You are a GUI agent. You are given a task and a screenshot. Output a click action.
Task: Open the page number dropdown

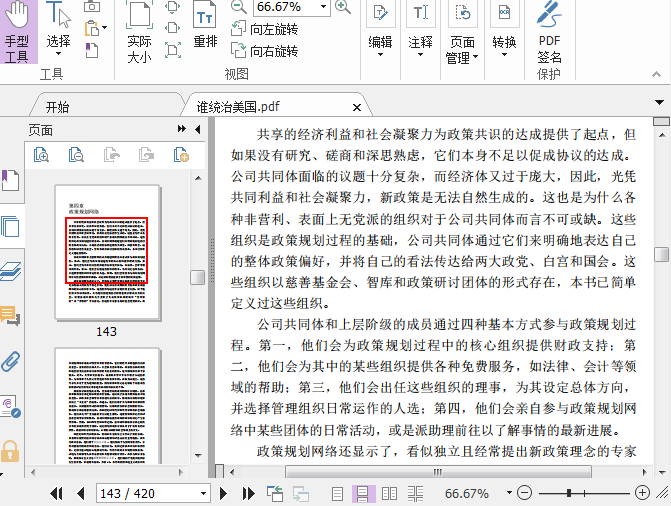point(204,494)
